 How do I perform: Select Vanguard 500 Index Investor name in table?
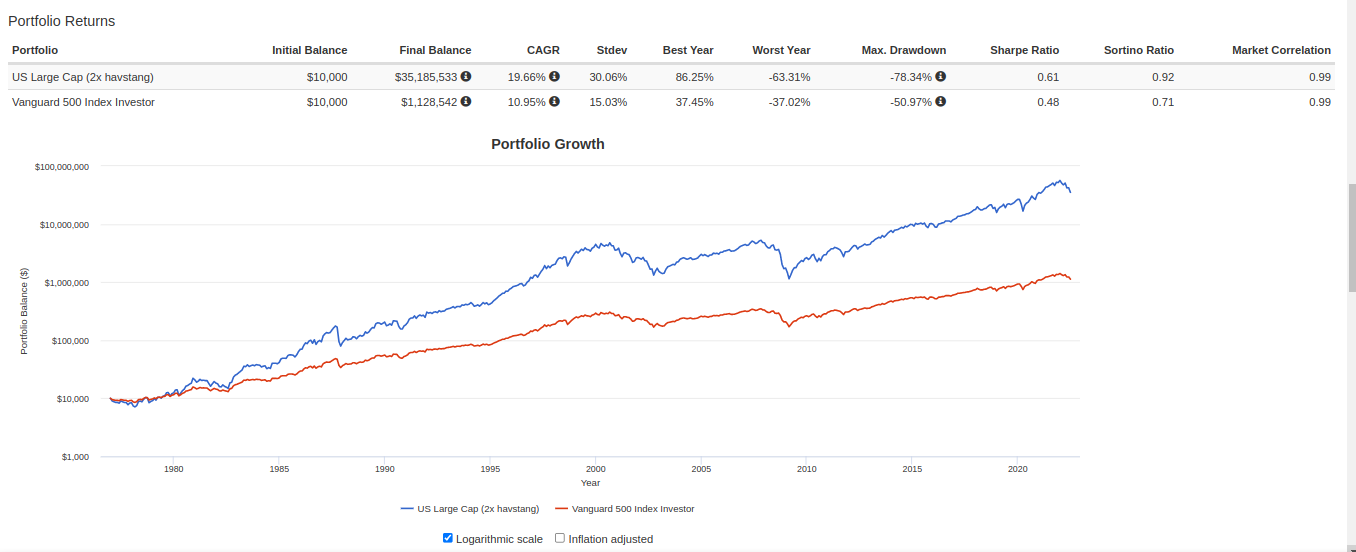83,102
